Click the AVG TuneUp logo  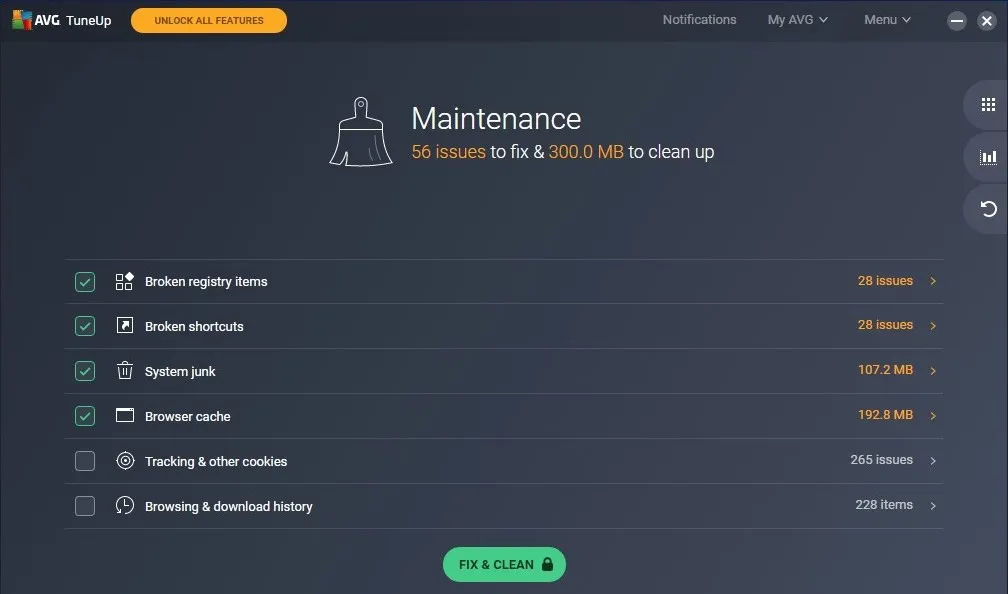[x=62, y=19]
